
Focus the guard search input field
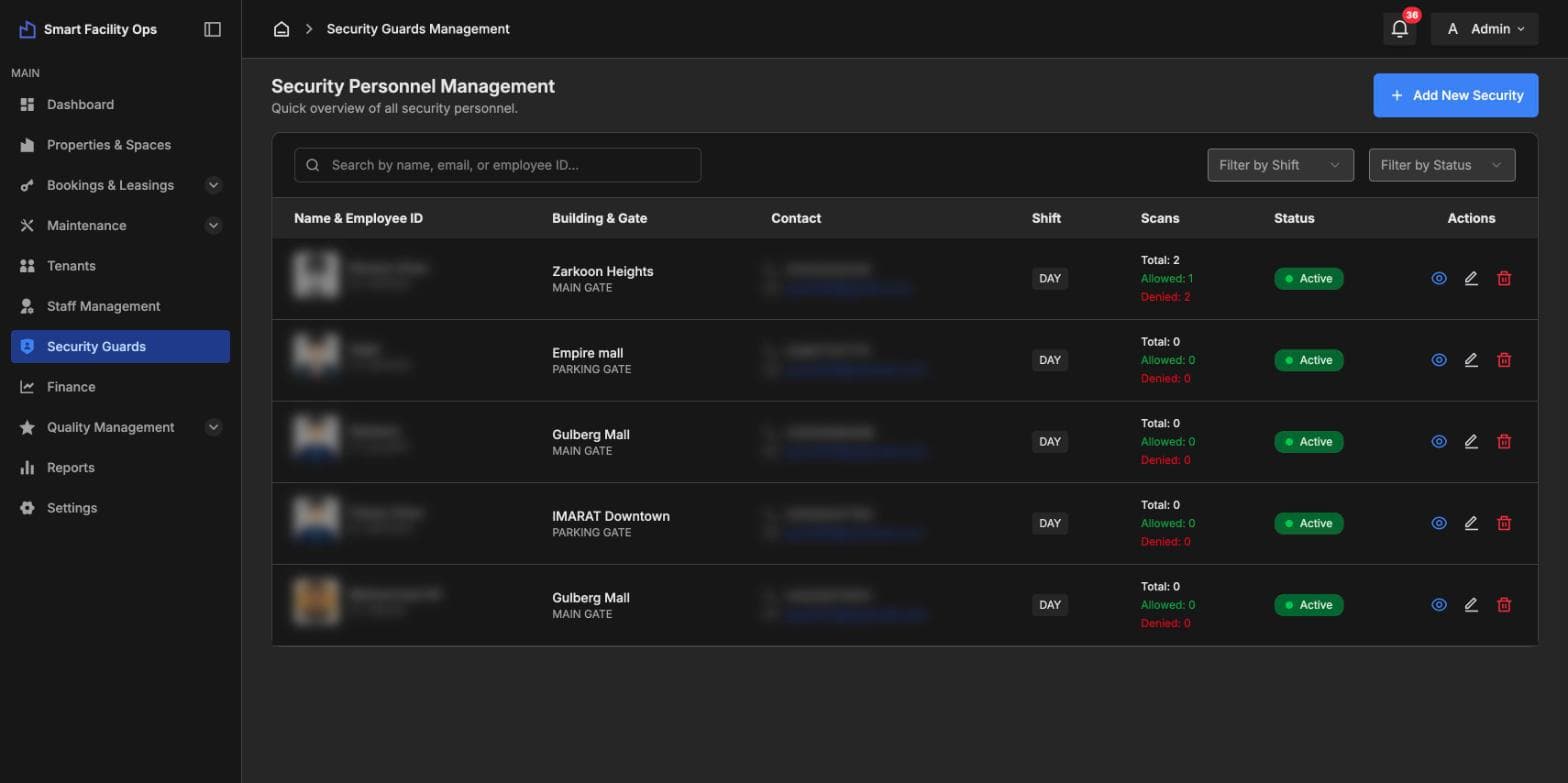(x=497, y=165)
